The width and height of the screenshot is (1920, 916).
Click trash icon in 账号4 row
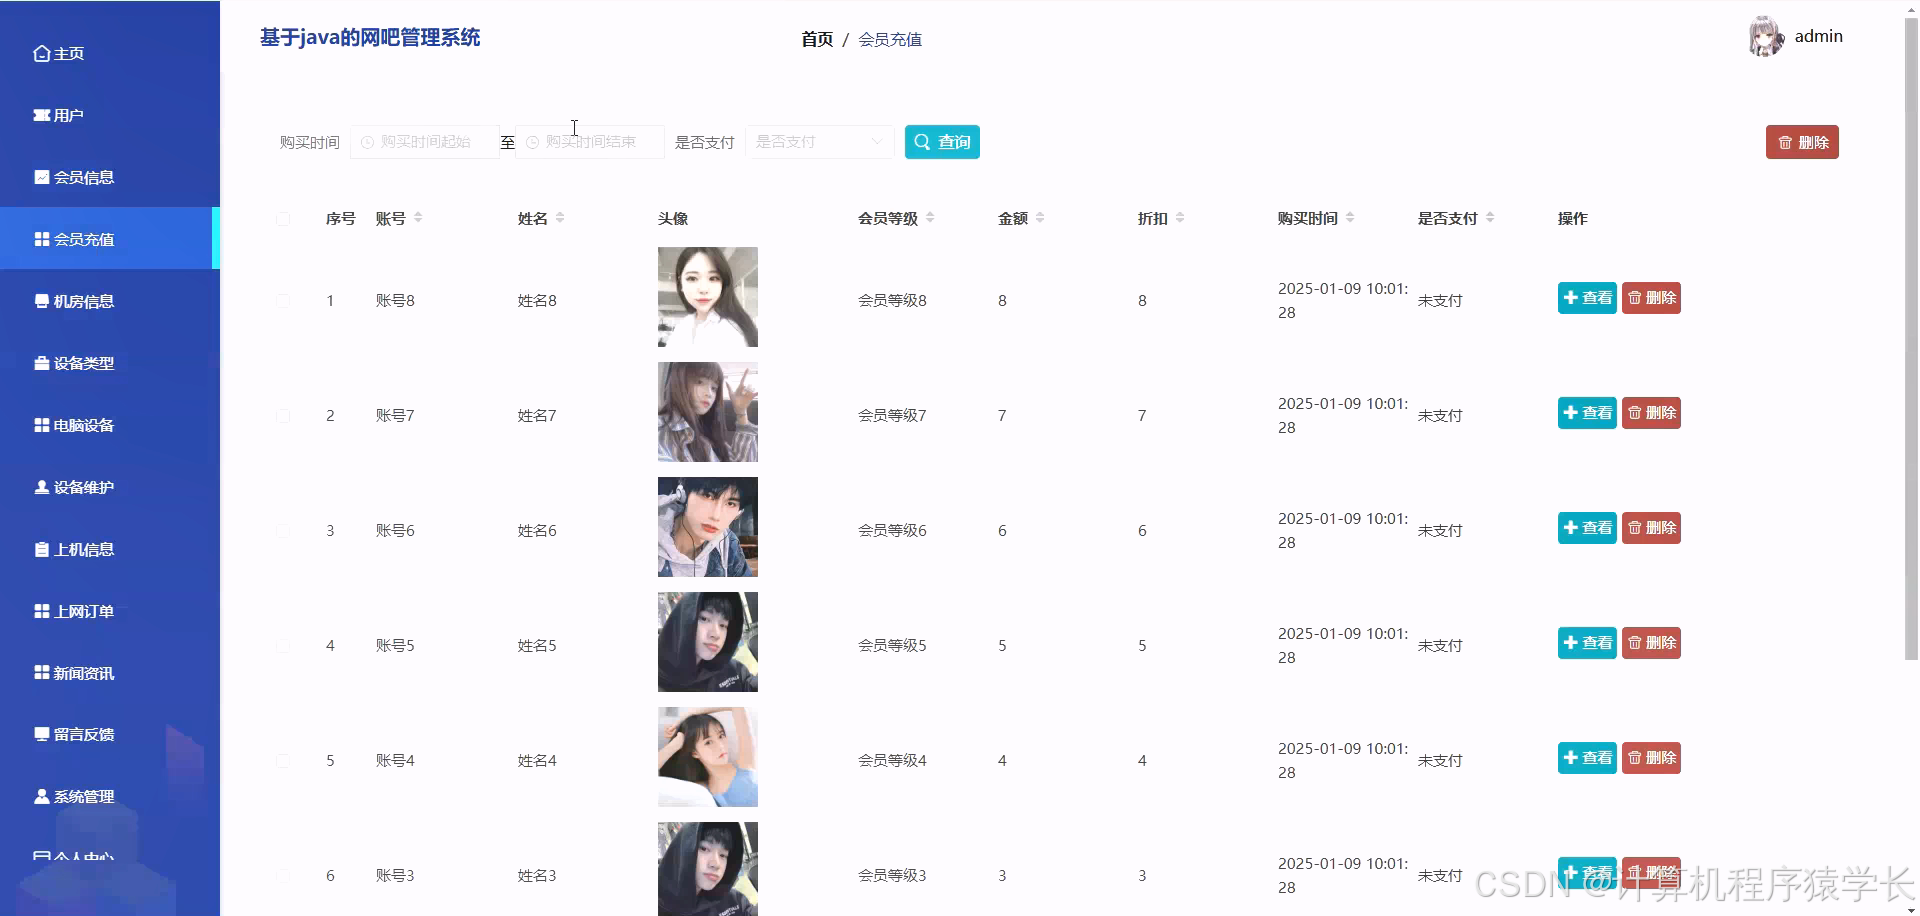point(1635,758)
